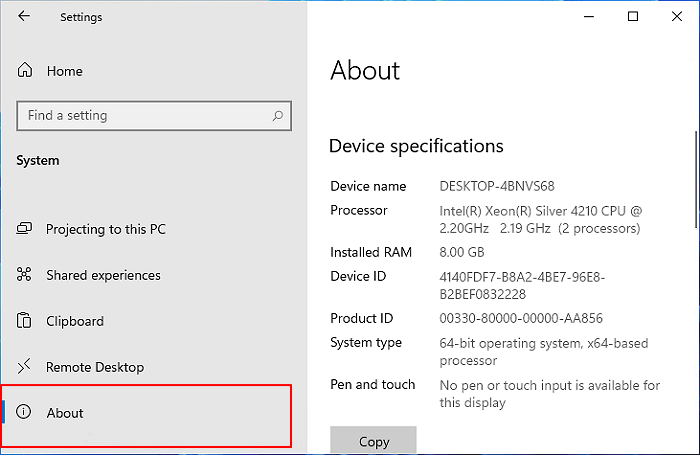This screenshot has width=700, height=455.
Task: Click the System type label
Action: (x=366, y=342)
